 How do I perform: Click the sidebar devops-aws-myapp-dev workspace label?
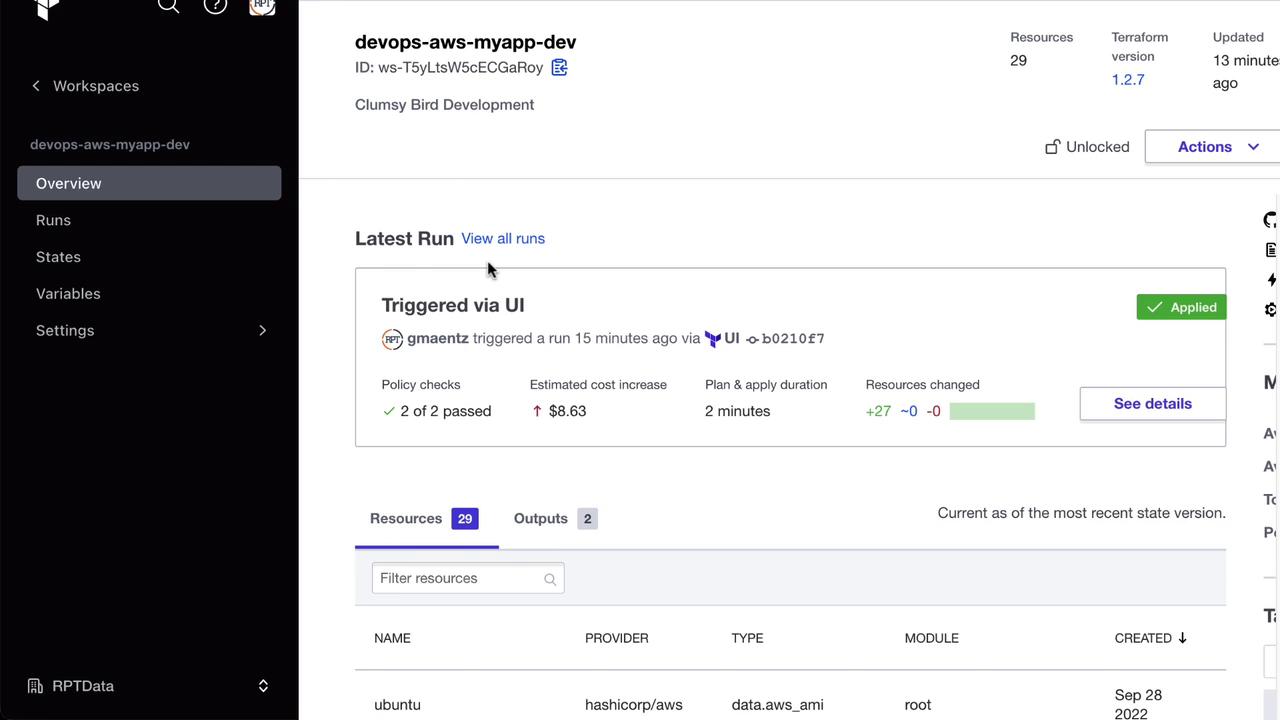click(110, 144)
